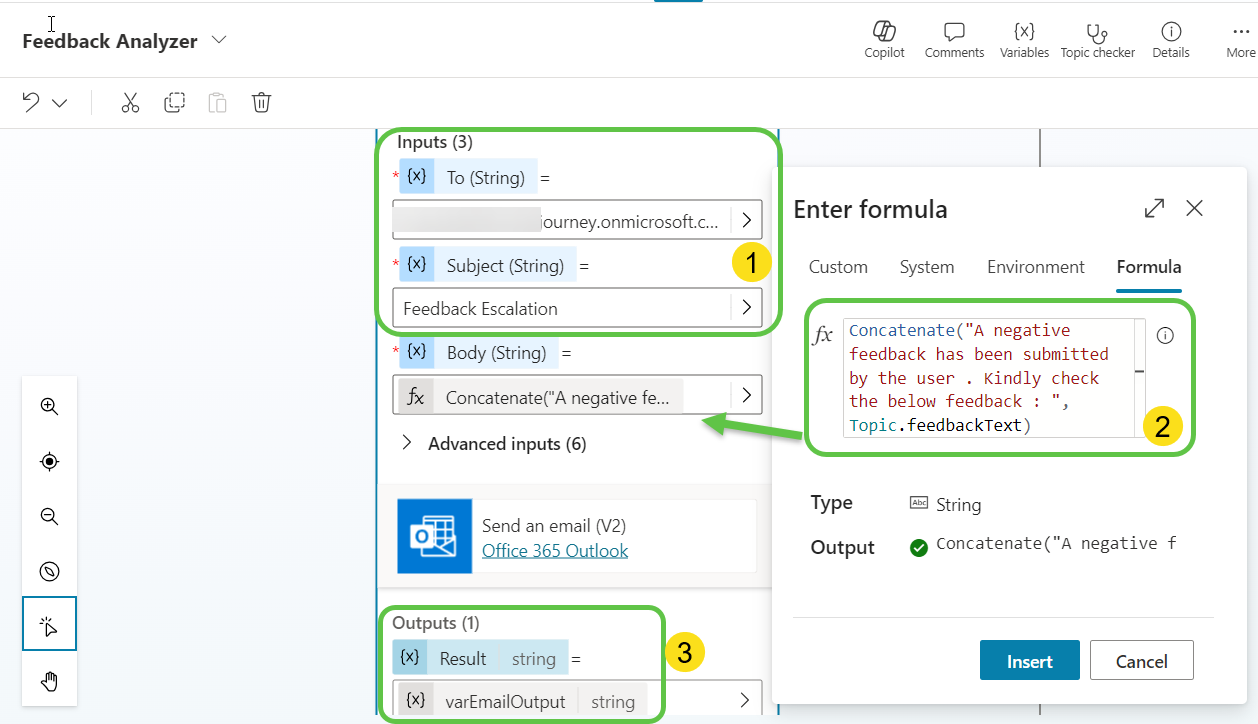This screenshot has height=724, width=1258.
Task: Open the Feedback Analyzer topic dropdown
Action: [220, 40]
